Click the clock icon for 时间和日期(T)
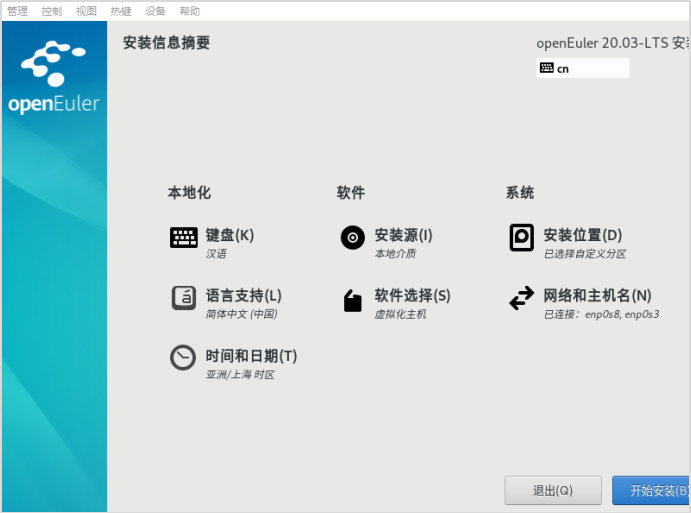Viewport: 691px width, 513px height. click(x=183, y=357)
